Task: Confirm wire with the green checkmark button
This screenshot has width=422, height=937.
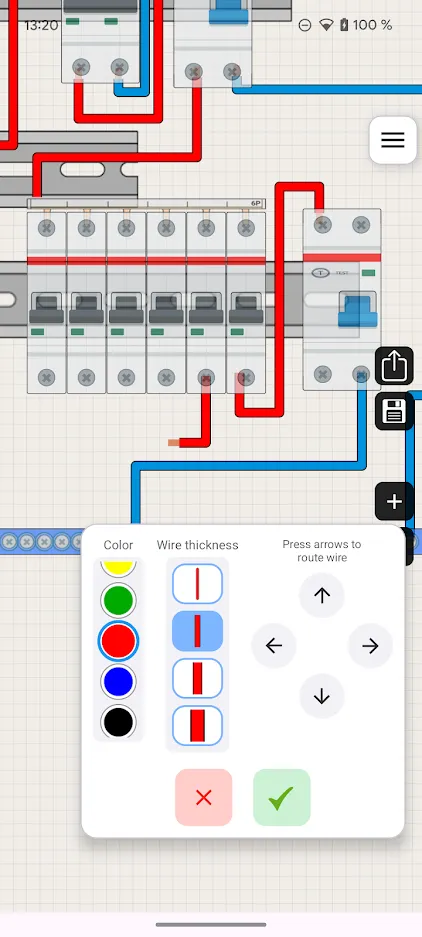Action: click(282, 797)
